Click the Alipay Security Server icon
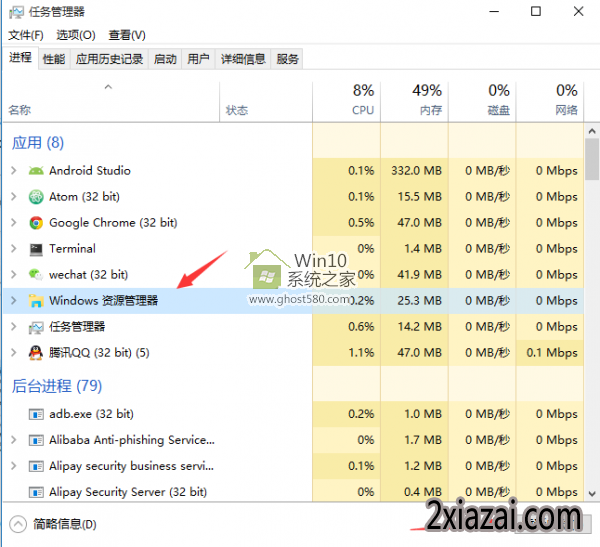 pyautogui.click(x=36, y=492)
